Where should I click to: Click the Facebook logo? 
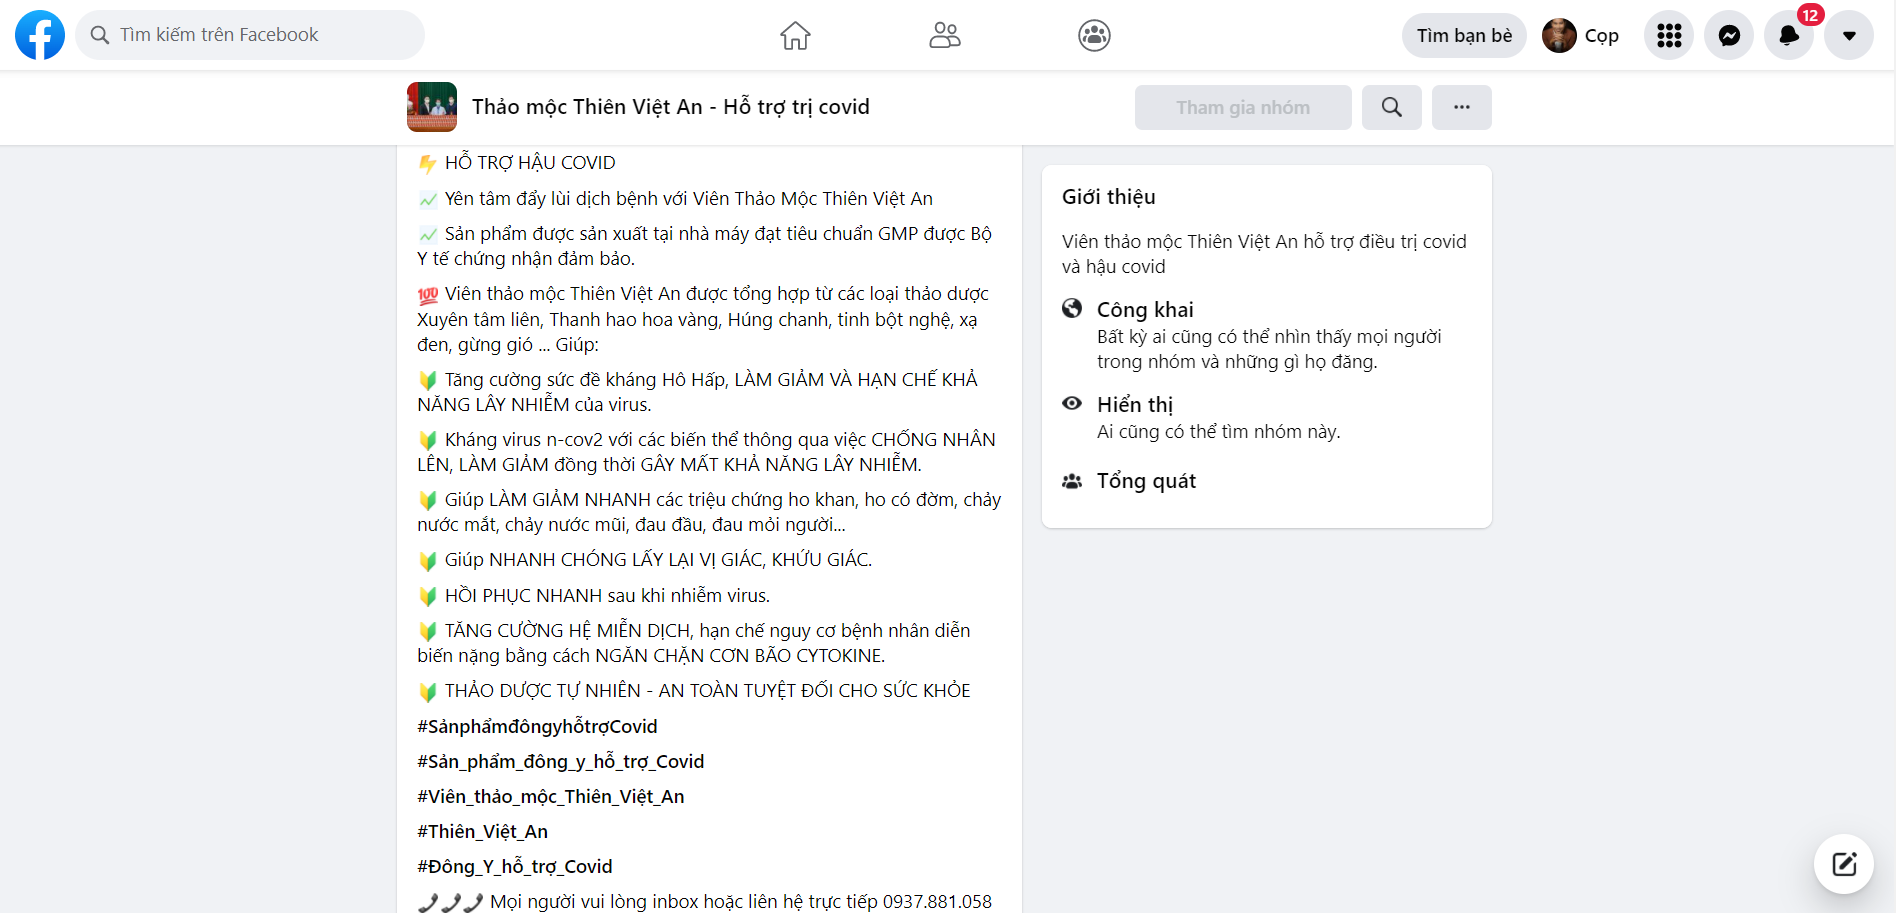click(x=40, y=35)
